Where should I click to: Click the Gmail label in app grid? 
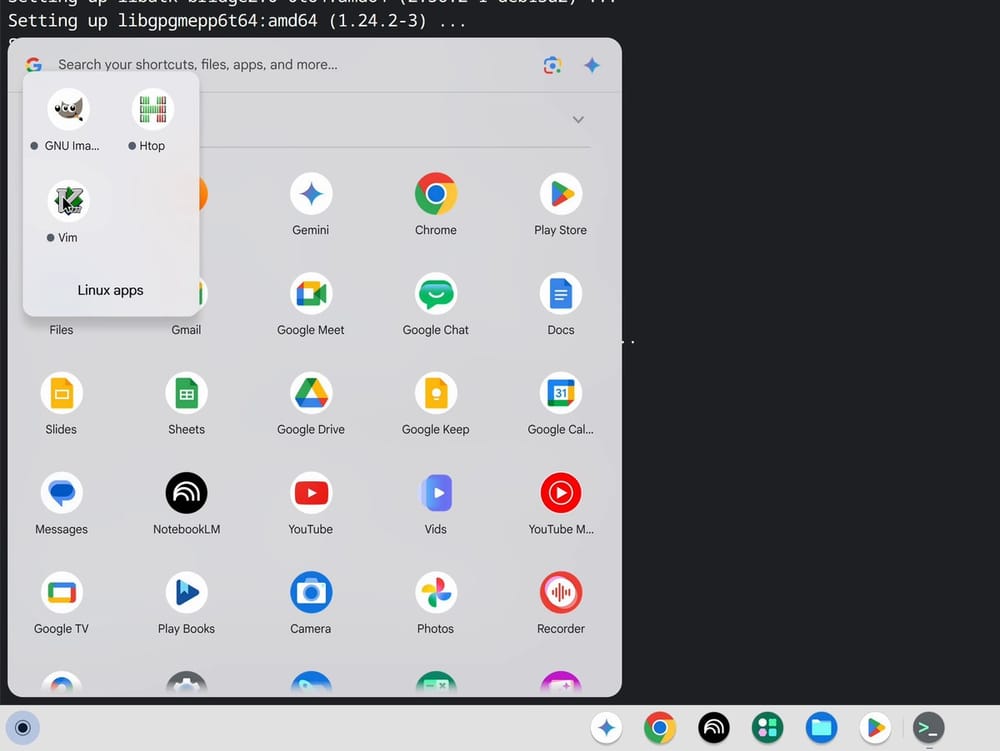pos(186,330)
